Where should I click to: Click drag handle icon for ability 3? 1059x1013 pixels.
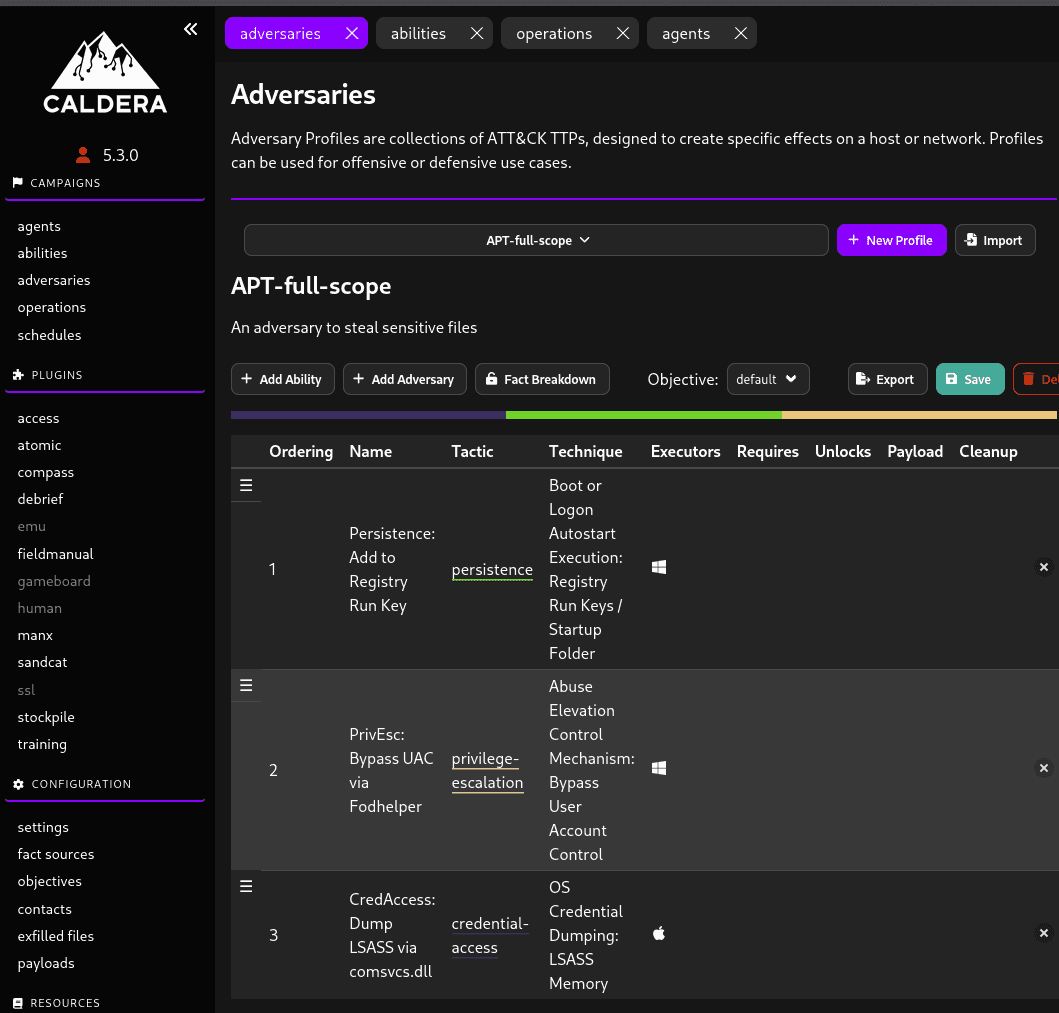[246, 886]
